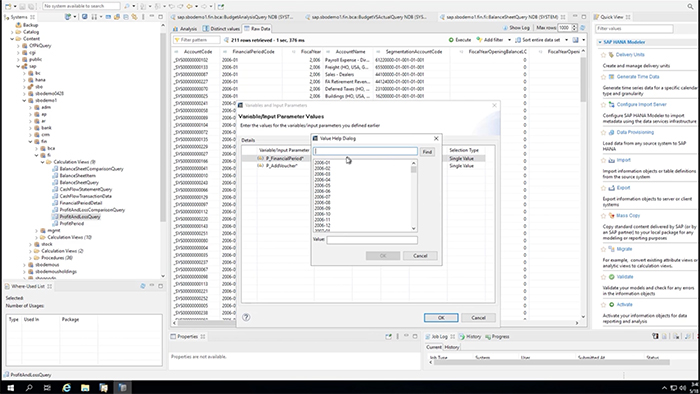Switch to the Raw Data tab
700x394 pixels.
coord(257,29)
